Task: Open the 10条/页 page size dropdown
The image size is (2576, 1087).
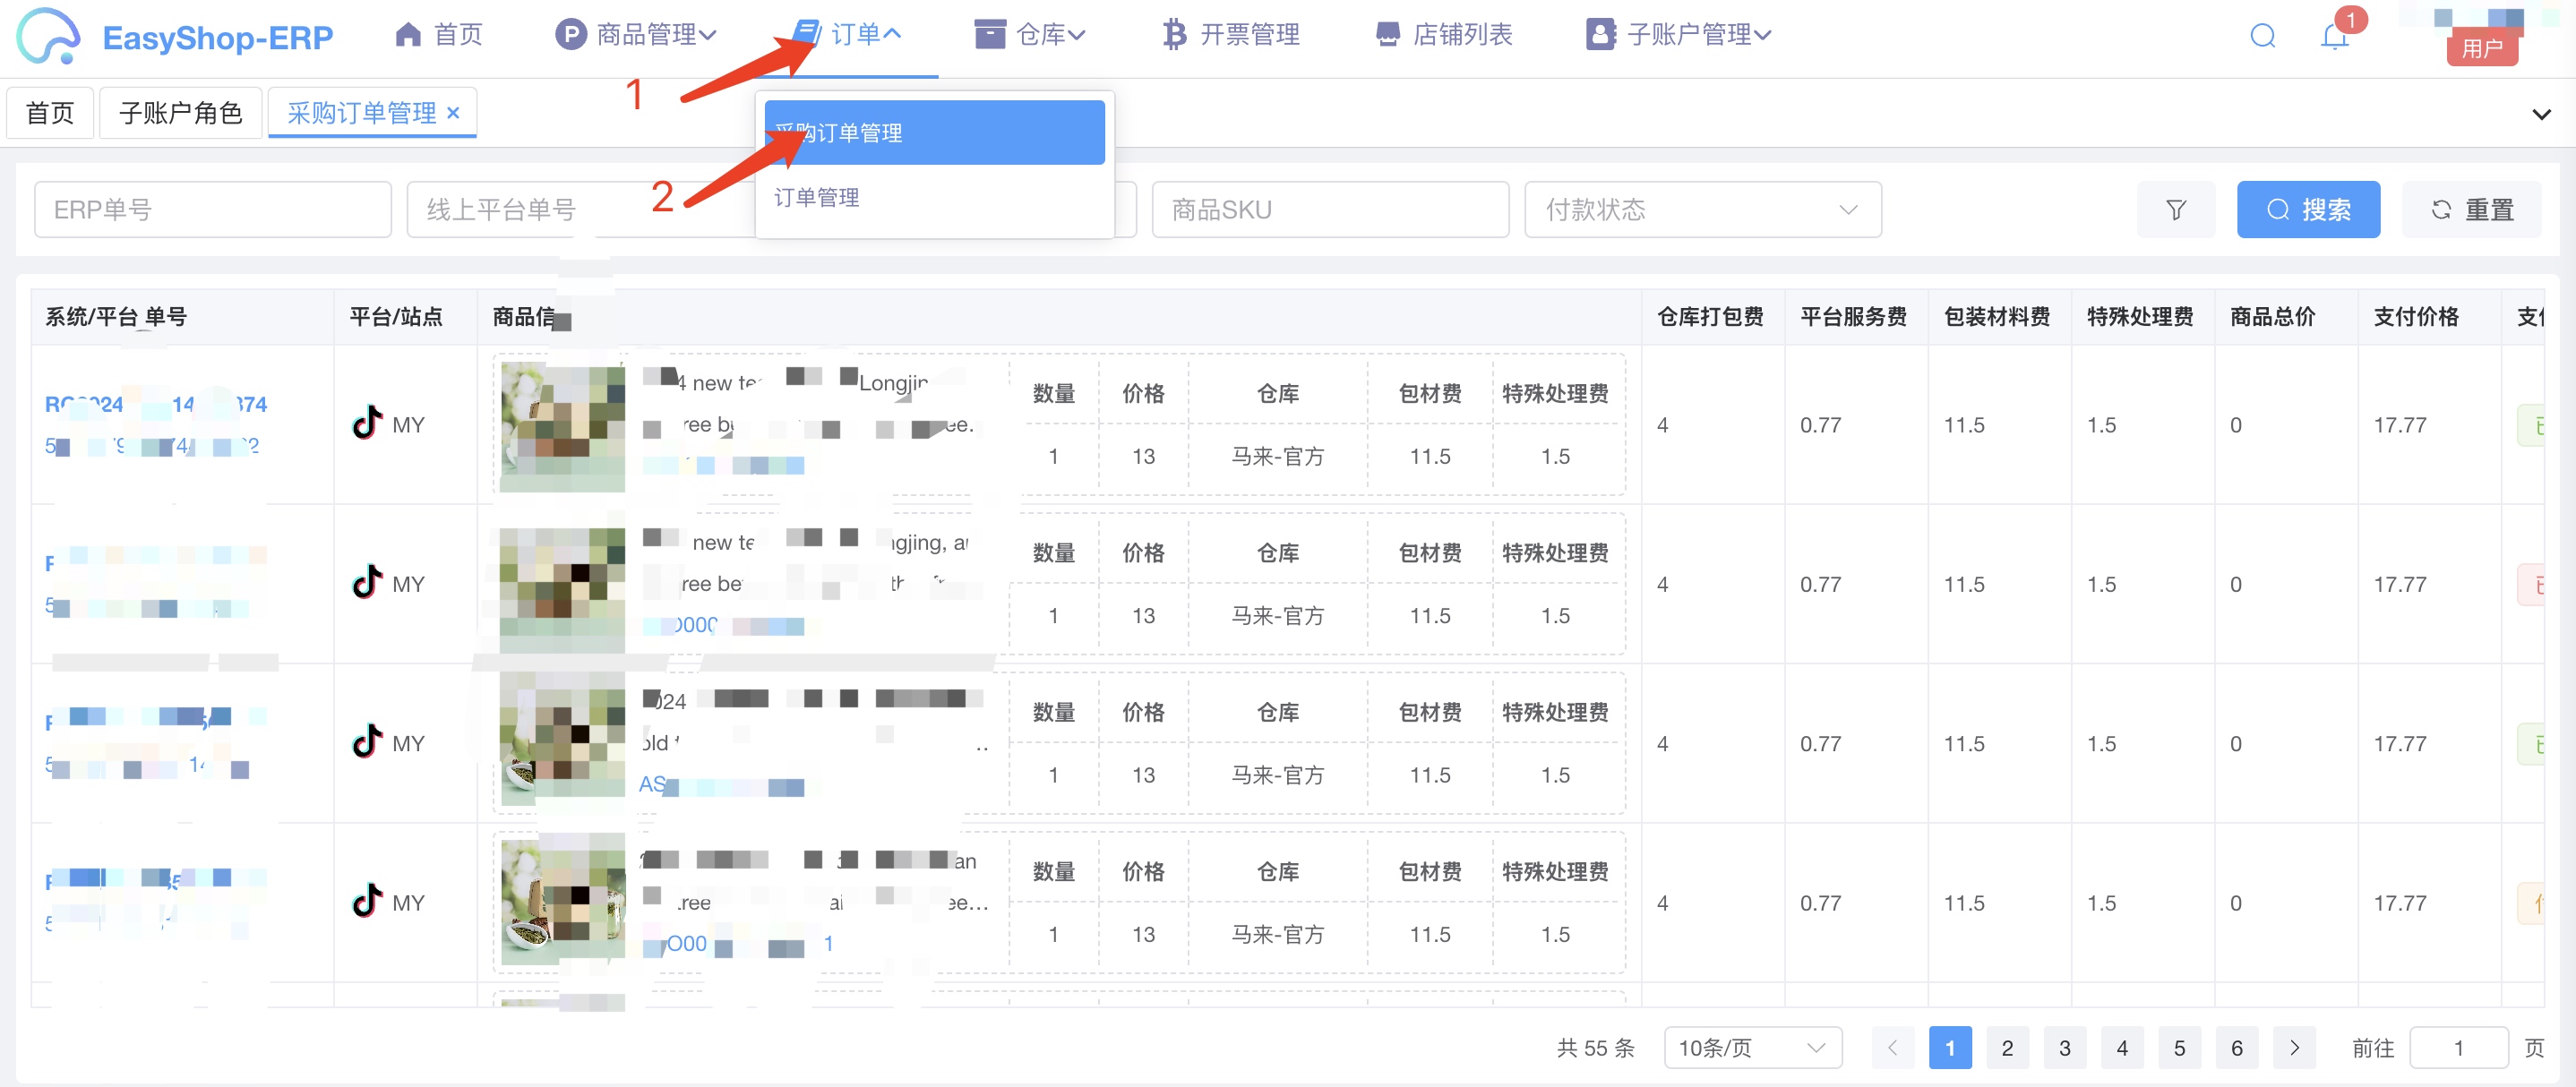Action: [1753, 1047]
